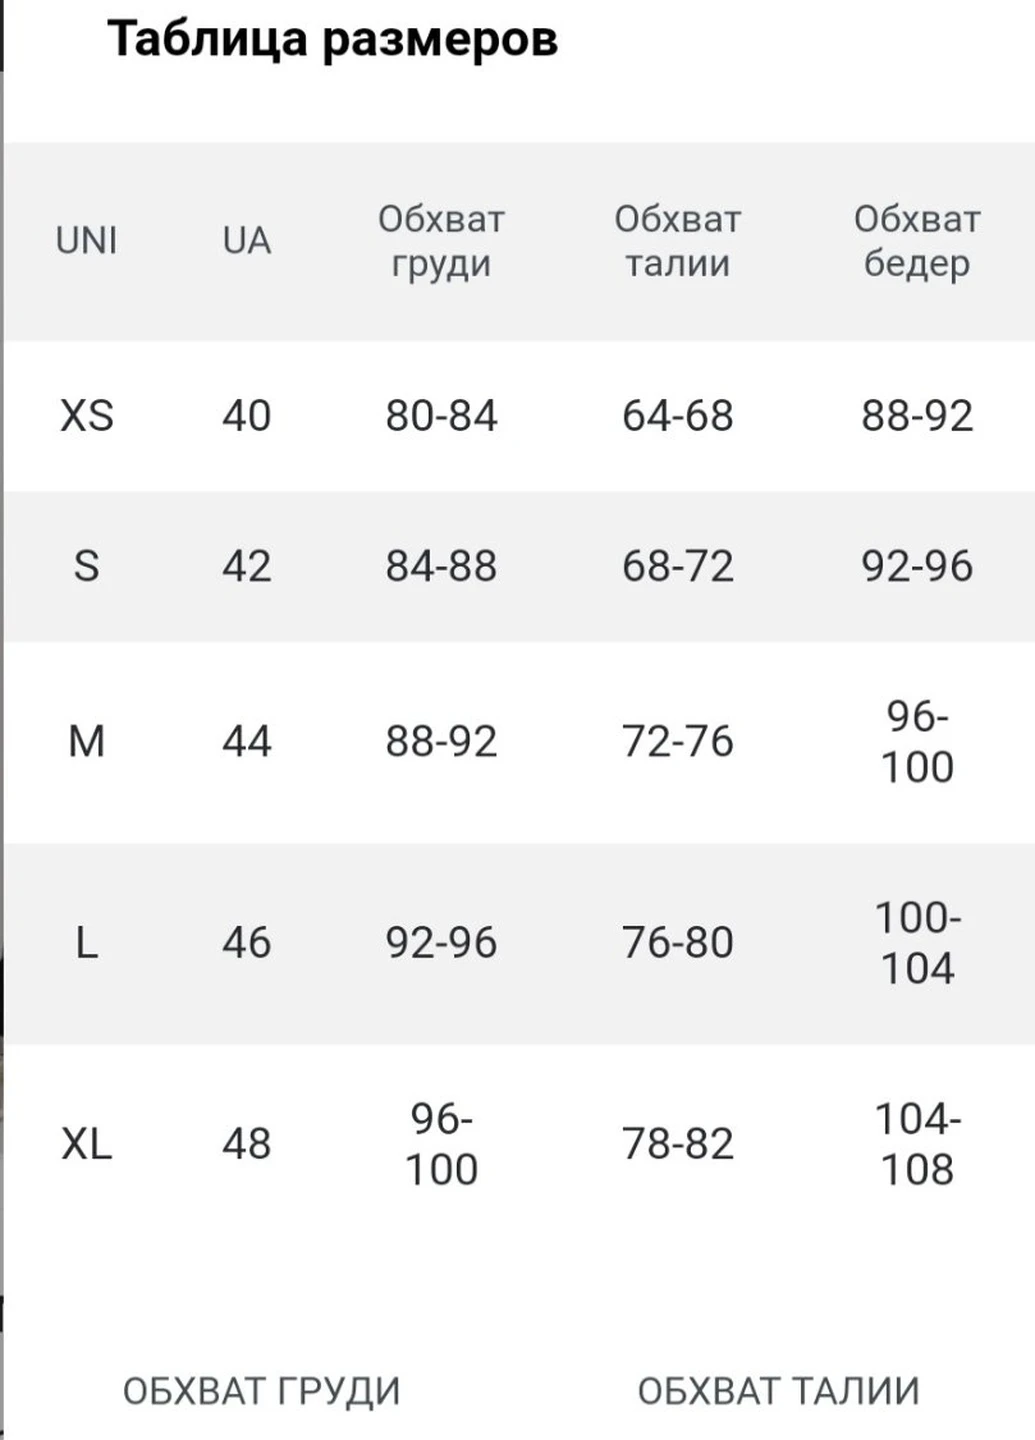Viewport: 1035px width, 1440px height.
Task: Click the Таблица размеров heading
Action: (x=333, y=40)
